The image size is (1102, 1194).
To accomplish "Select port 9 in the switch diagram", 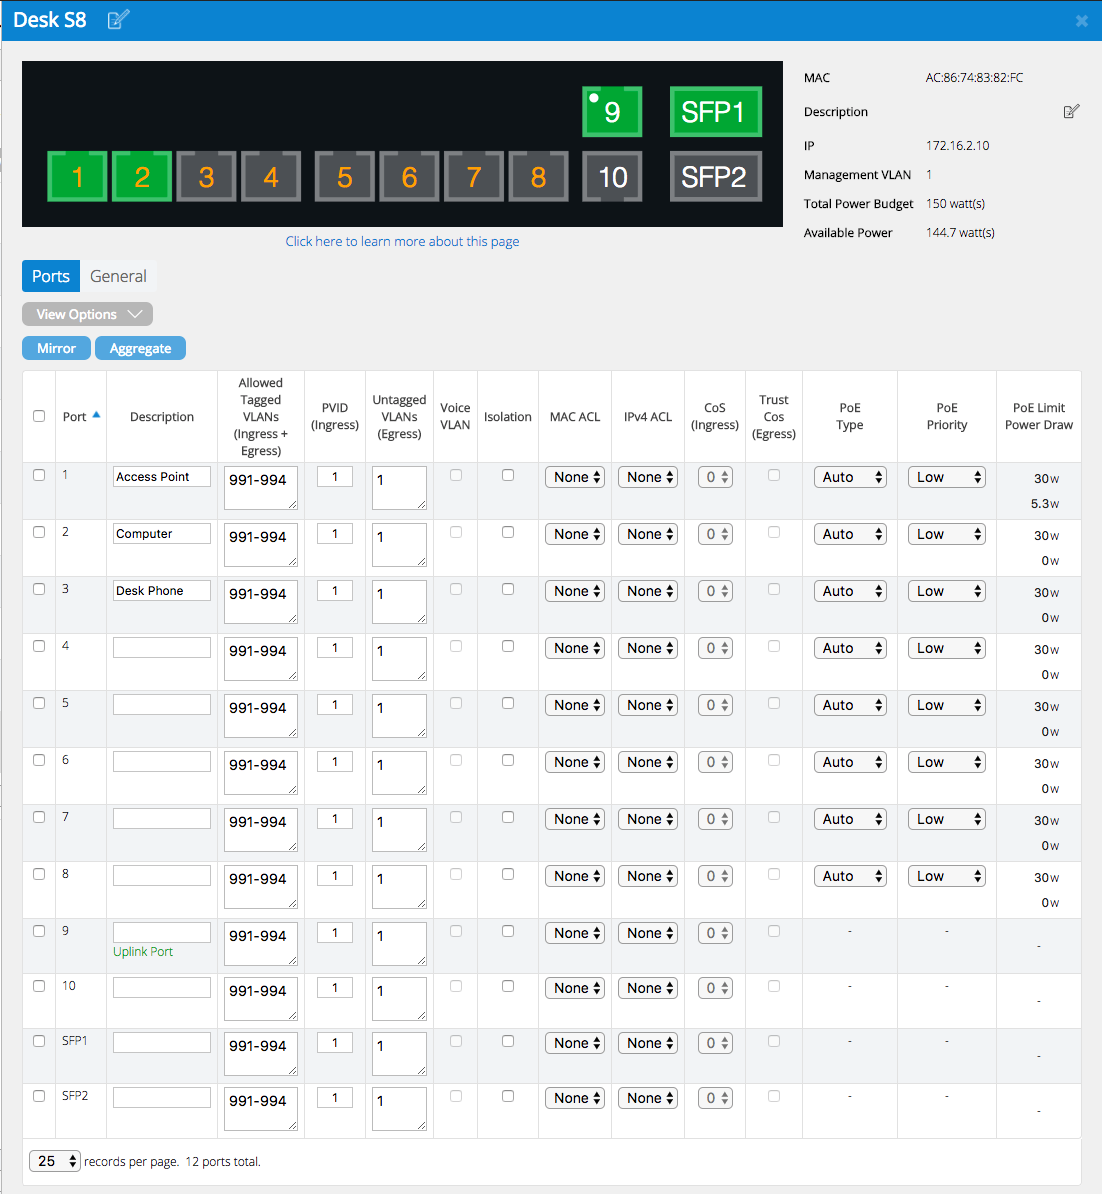I will (612, 111).
